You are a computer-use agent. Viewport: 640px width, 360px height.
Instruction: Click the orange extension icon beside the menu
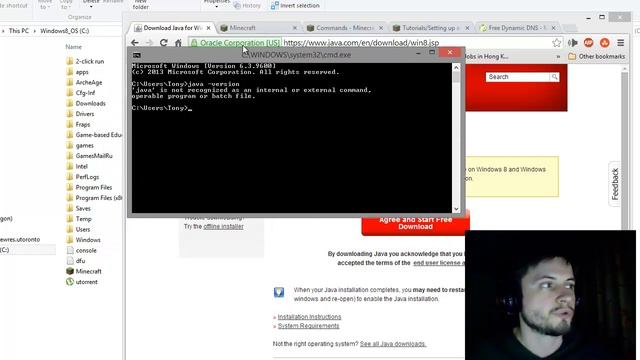pos(604,42)
